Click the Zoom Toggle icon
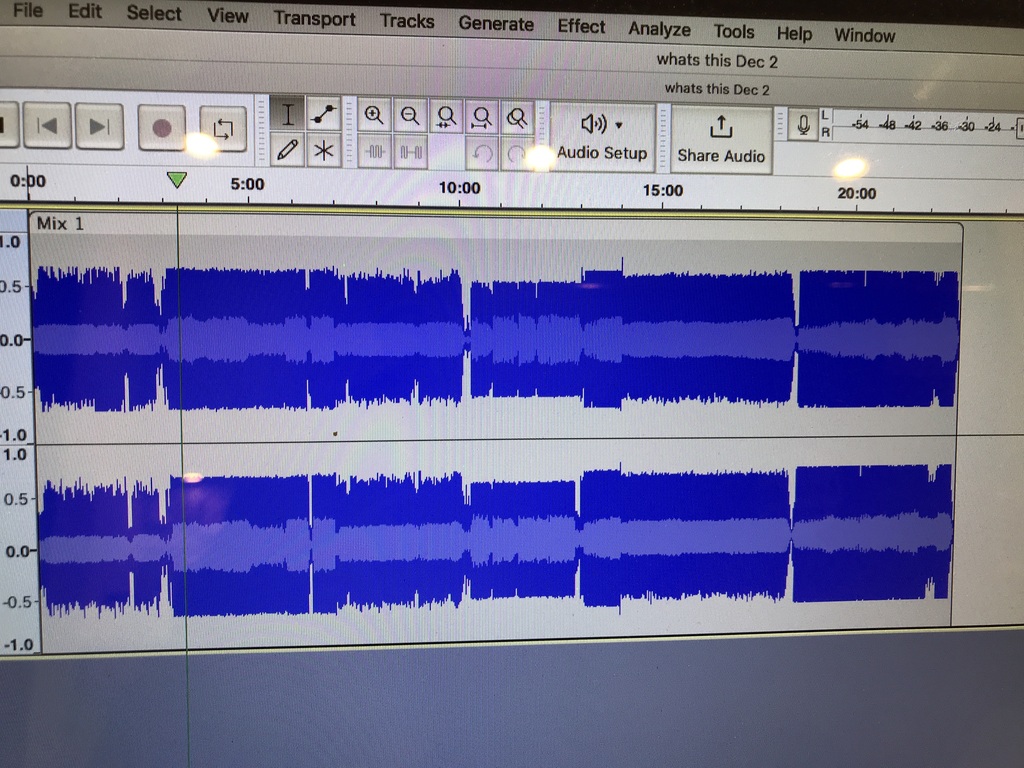1024x768 pixels. (517, 119)
